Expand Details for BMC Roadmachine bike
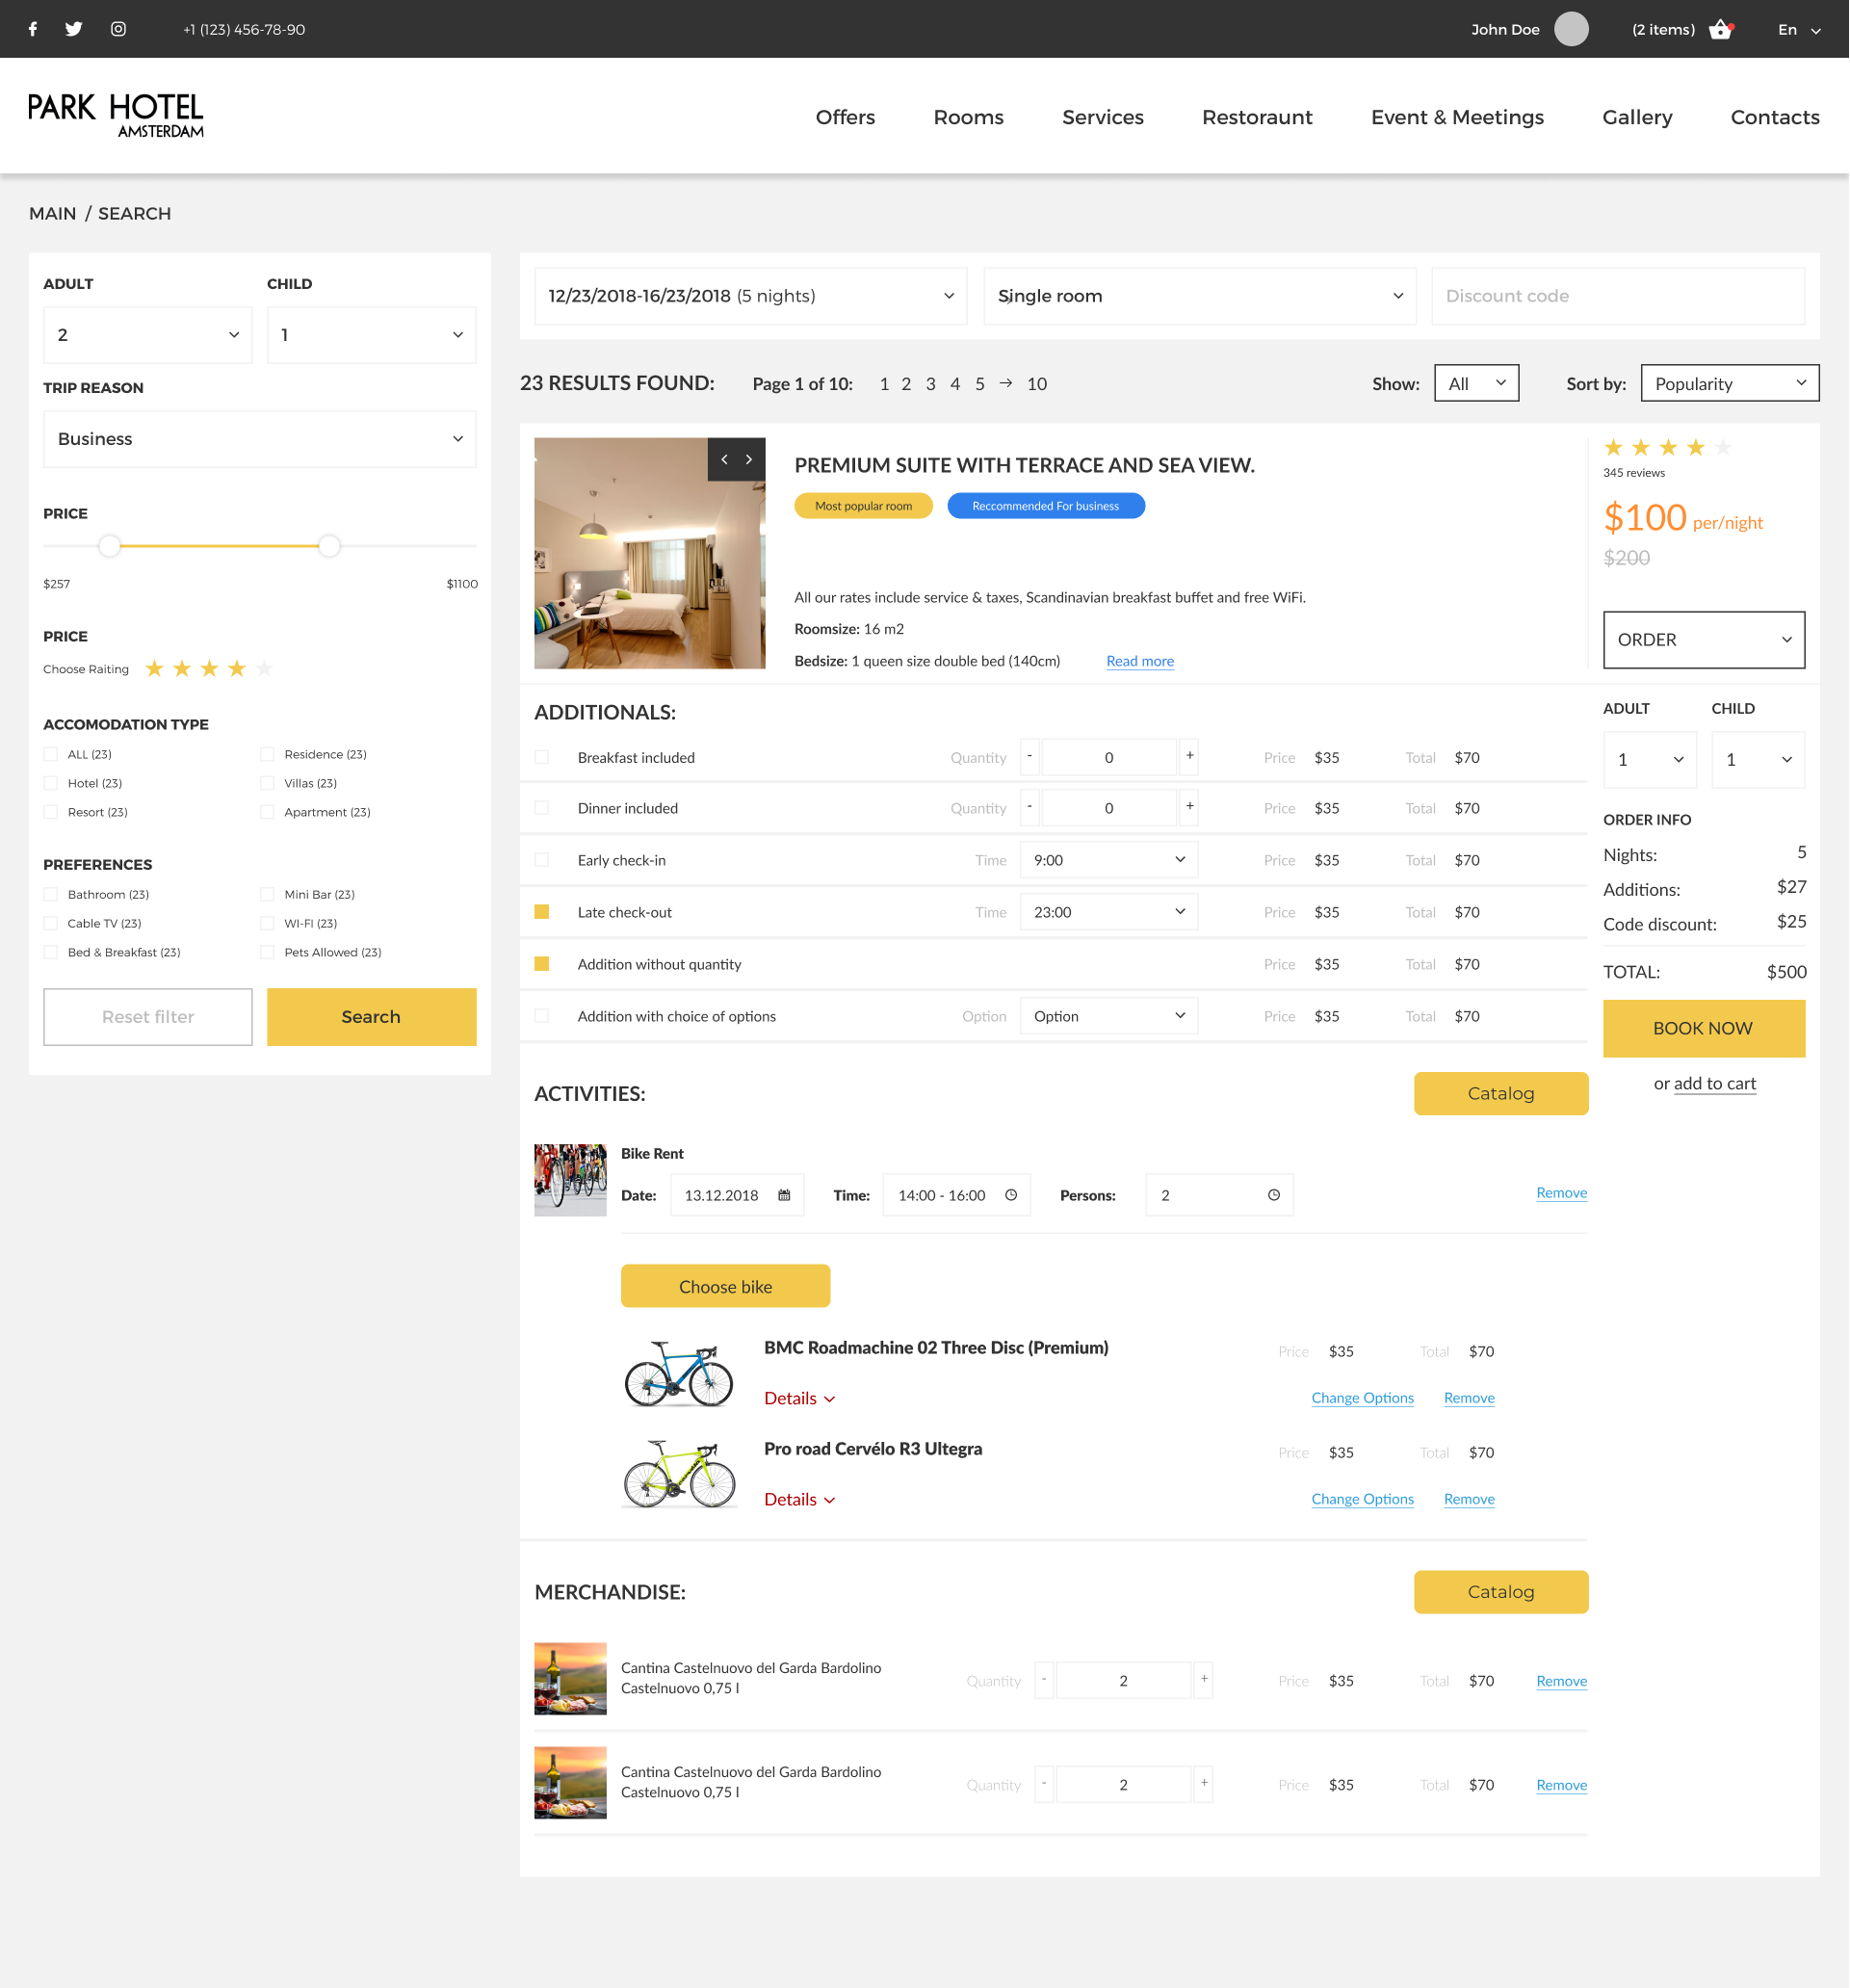The height and width of the screenshot is (1988, 1850). point(798,1398)
